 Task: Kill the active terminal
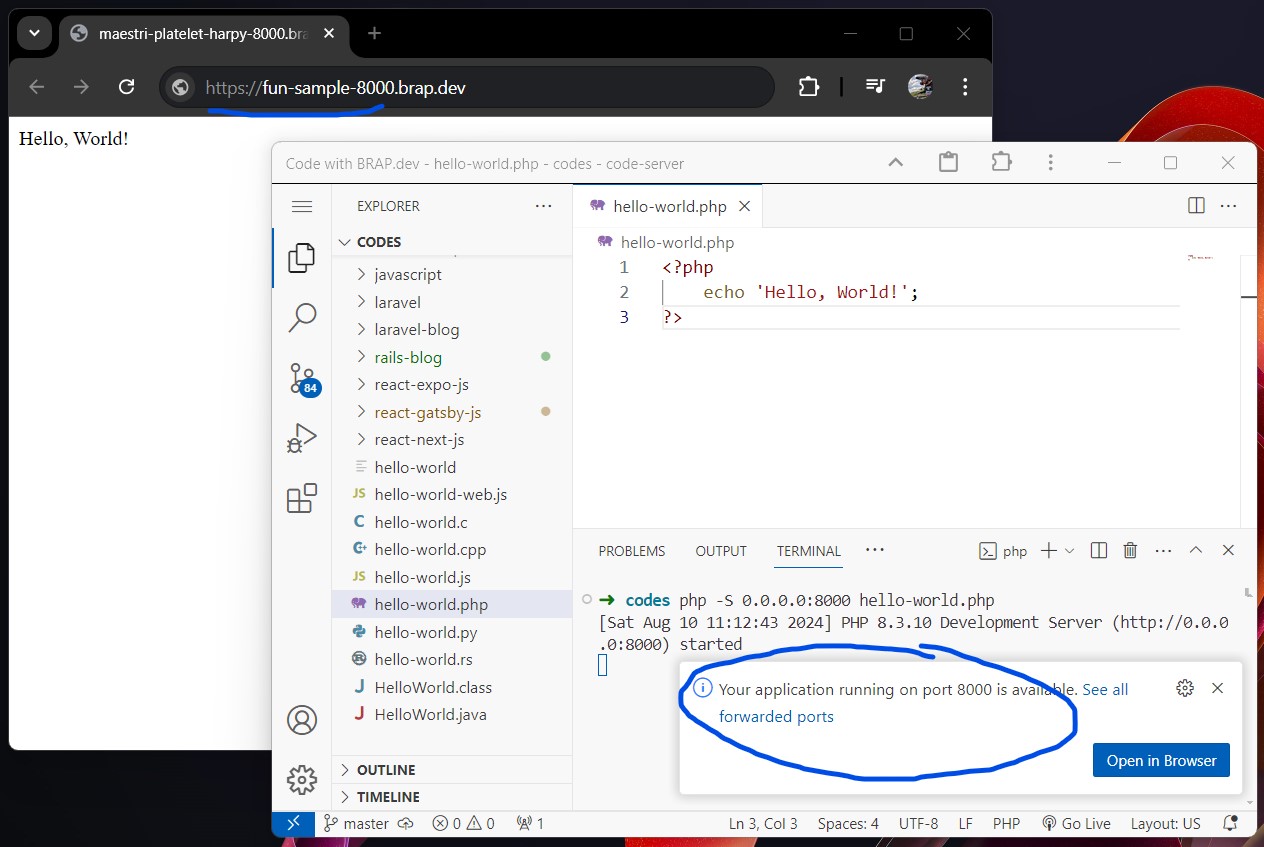1129,550
